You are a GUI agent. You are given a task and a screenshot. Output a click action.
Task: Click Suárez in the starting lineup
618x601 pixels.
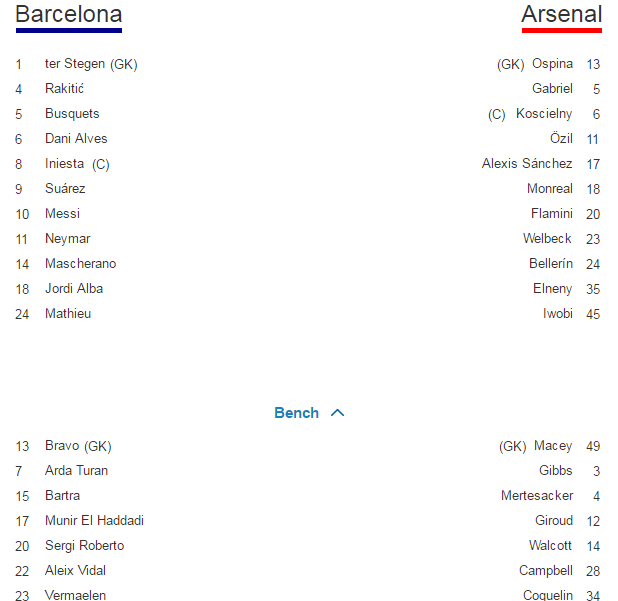coord(65,189)
